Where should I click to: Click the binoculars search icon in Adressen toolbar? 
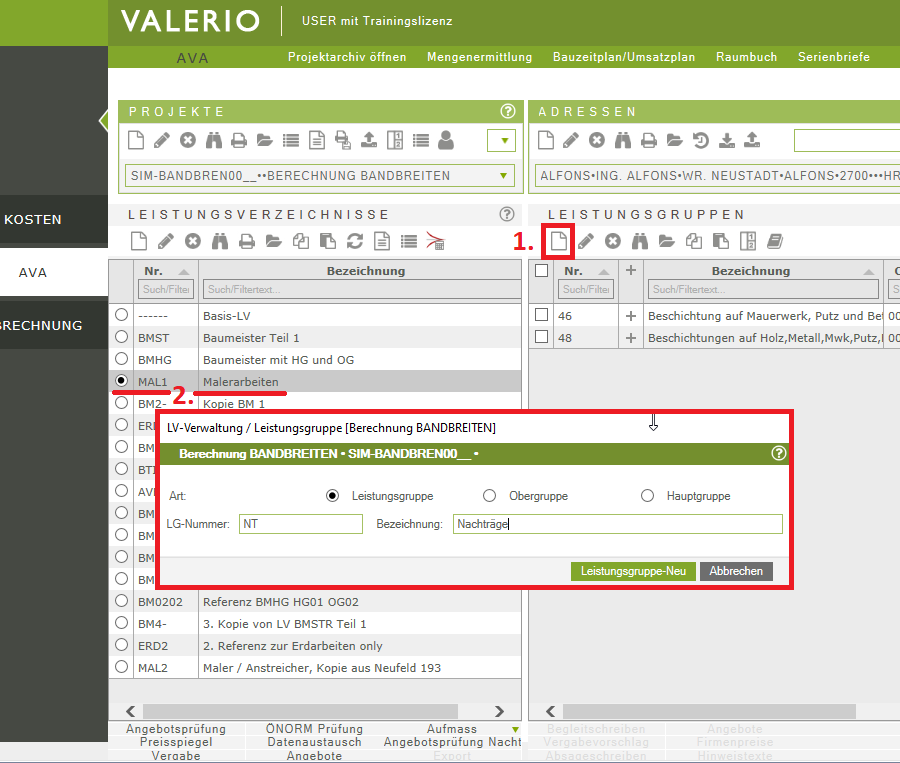tap(623, 140)
